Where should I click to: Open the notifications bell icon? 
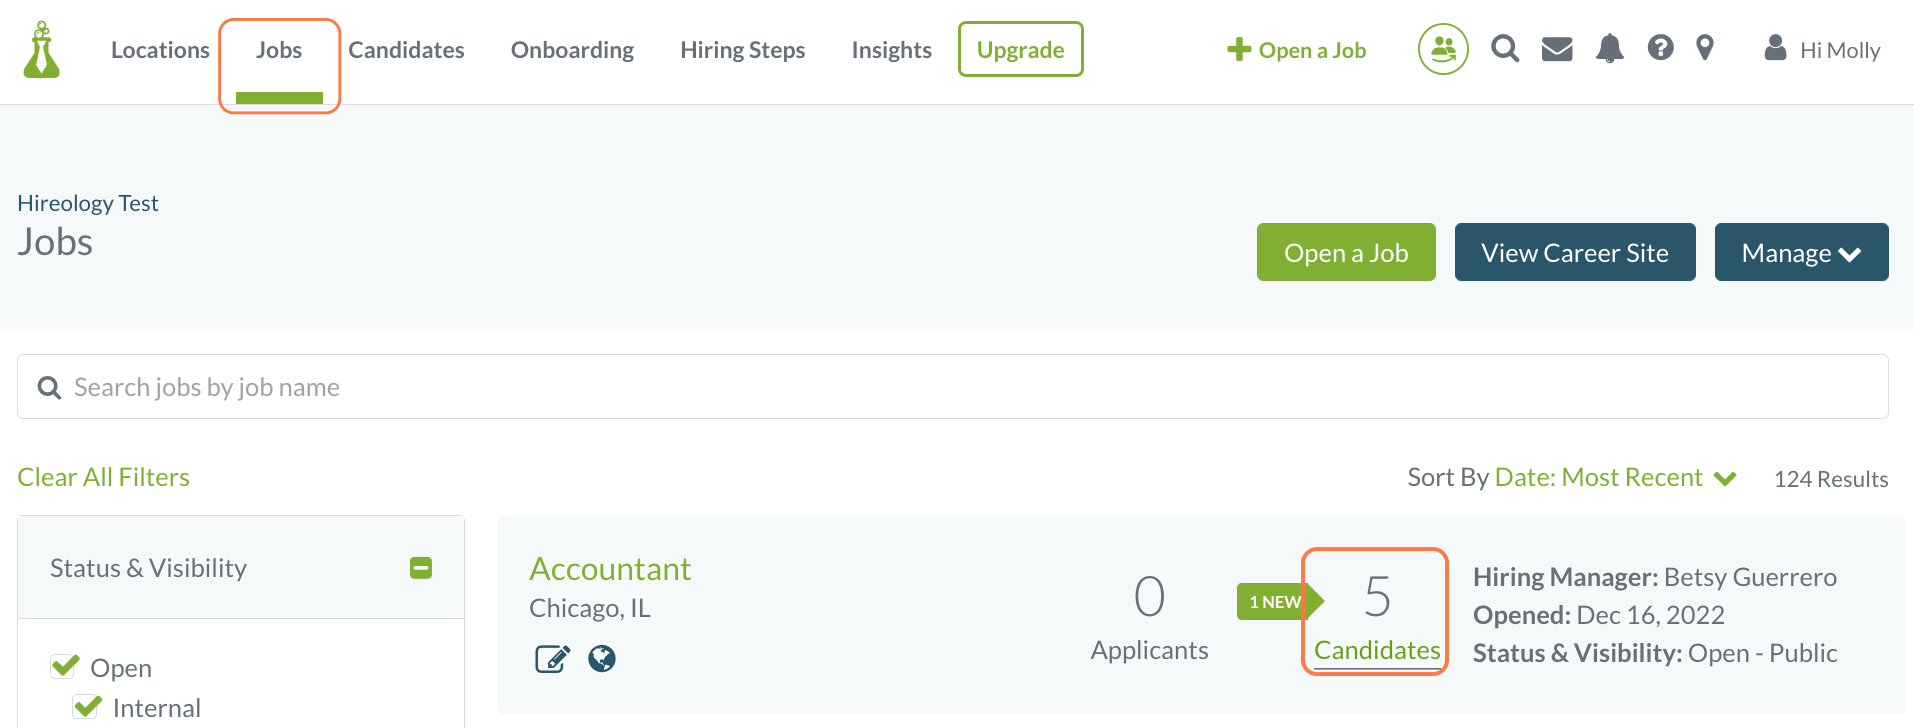(x=1610, y=48)
